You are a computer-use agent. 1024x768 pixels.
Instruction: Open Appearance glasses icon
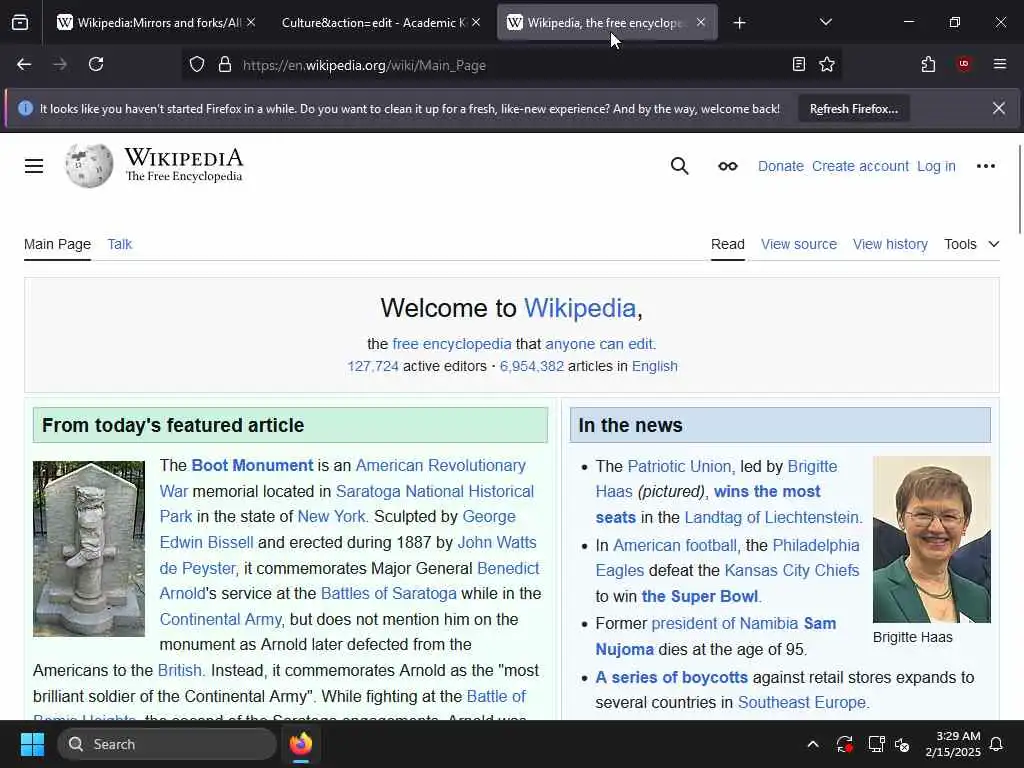[x=728, y=166]
